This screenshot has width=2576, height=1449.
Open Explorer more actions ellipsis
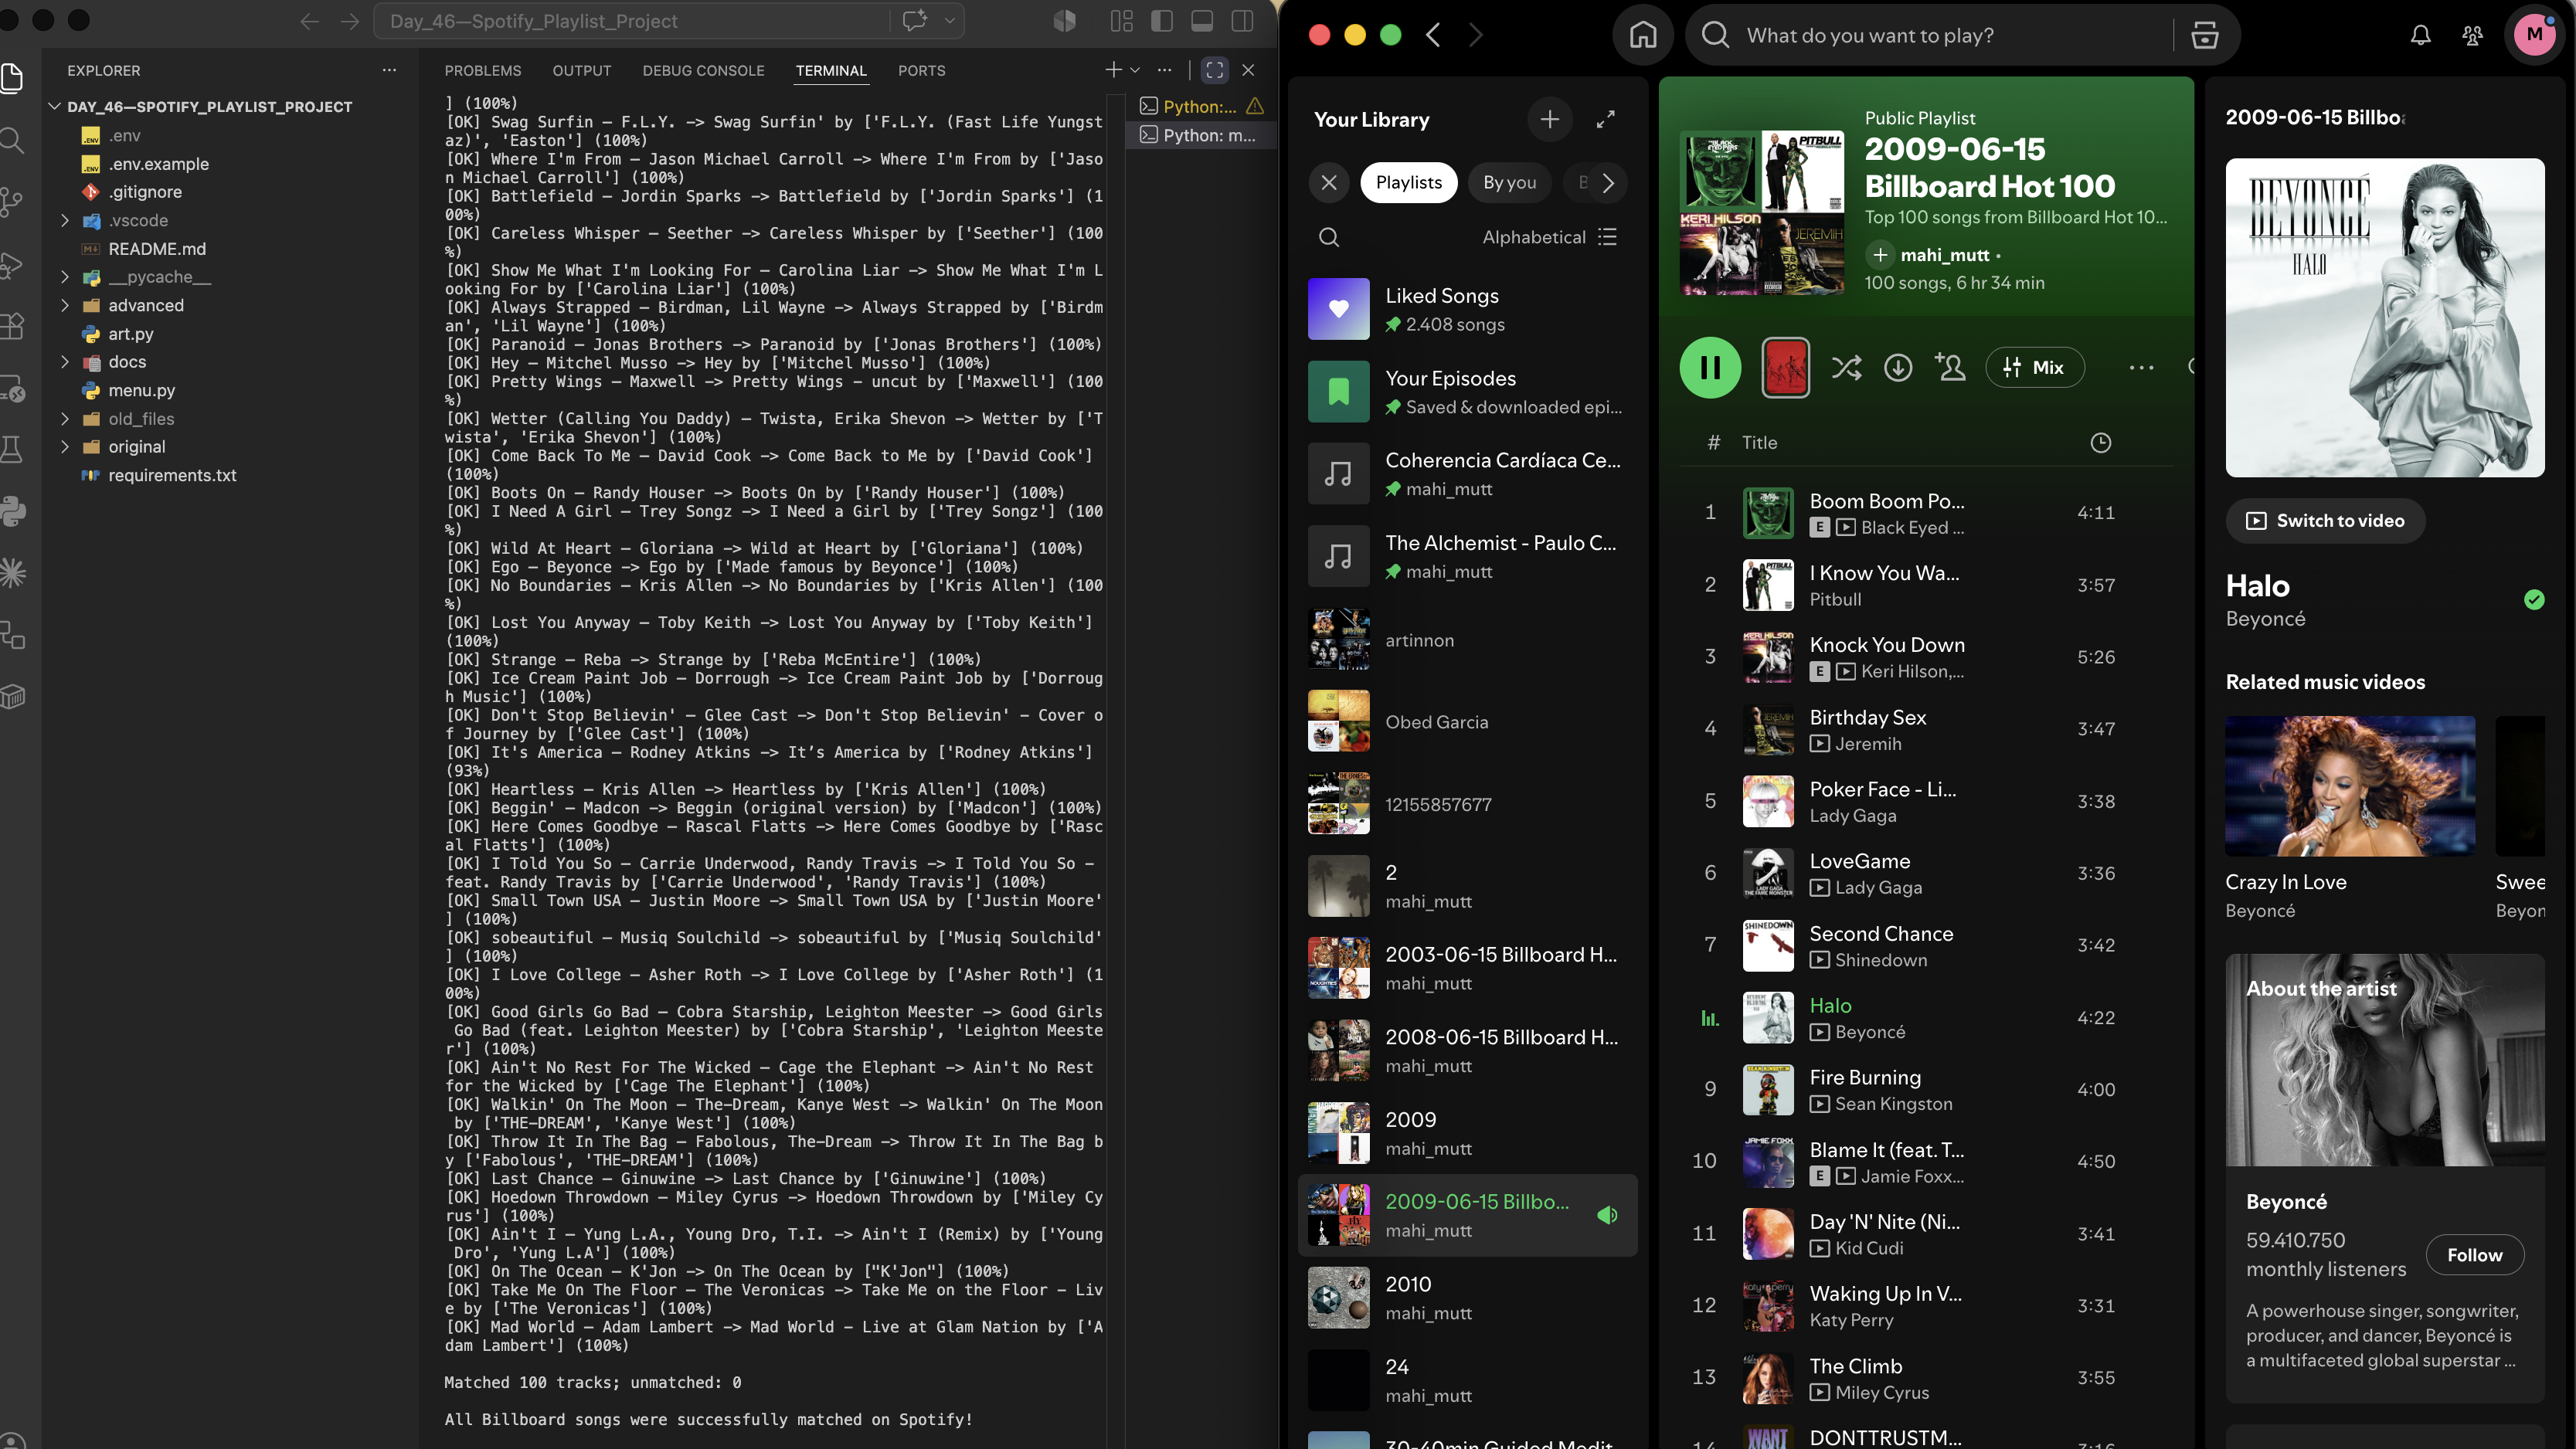point(389,71)
